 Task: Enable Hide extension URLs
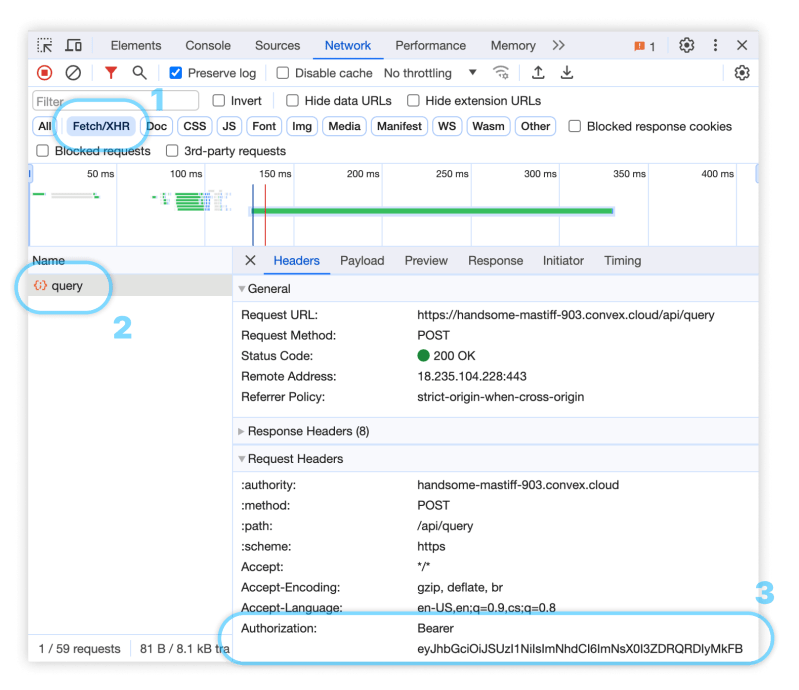pos(413,100)
